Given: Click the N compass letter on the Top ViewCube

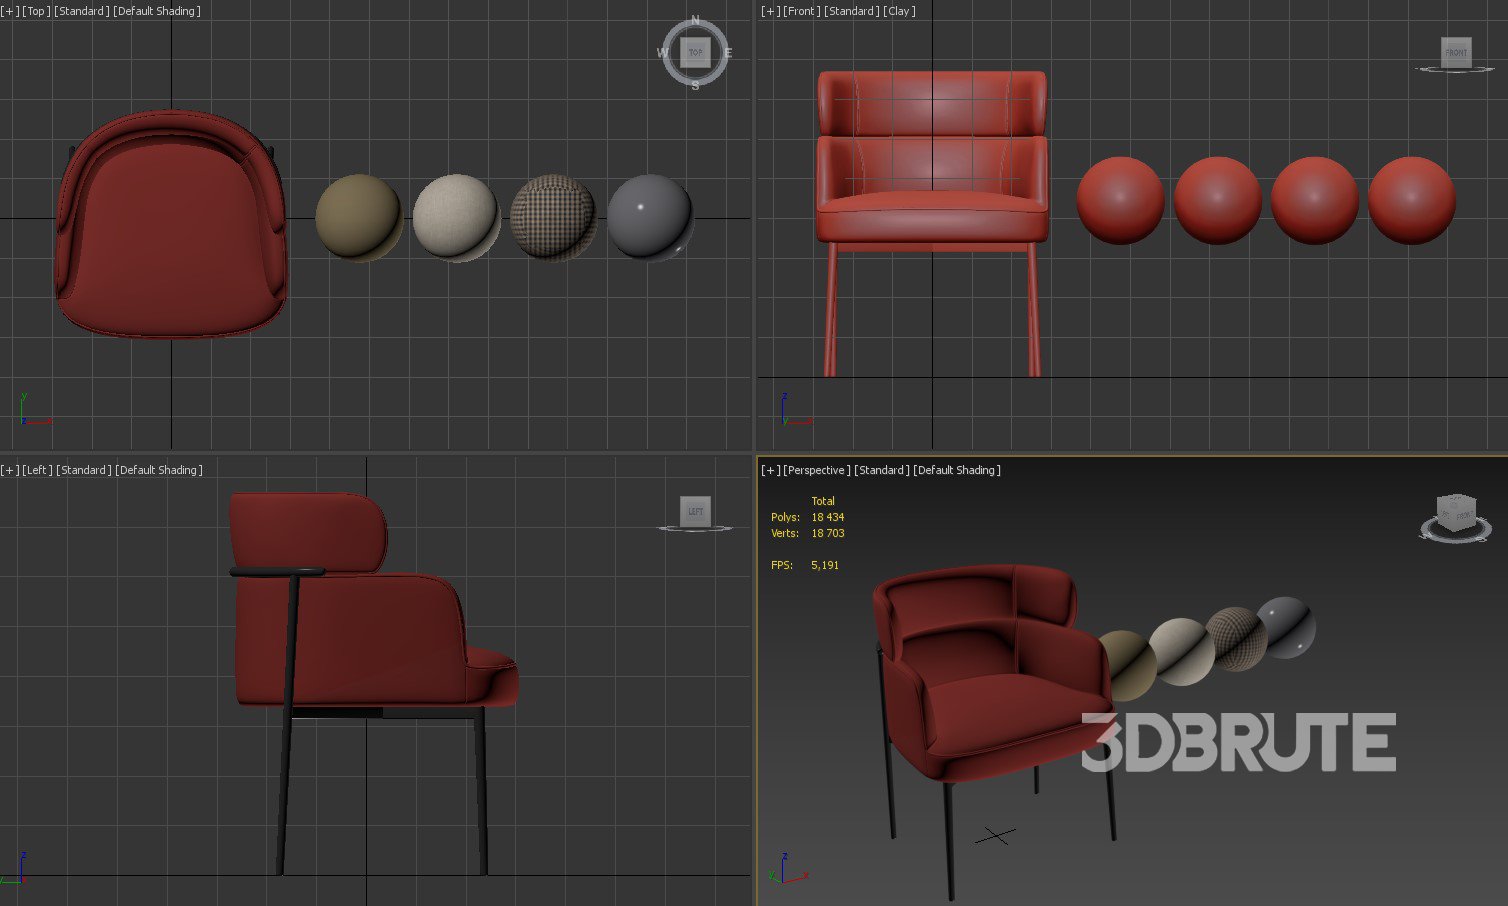Looking at the screenshot, I should 696,21.
